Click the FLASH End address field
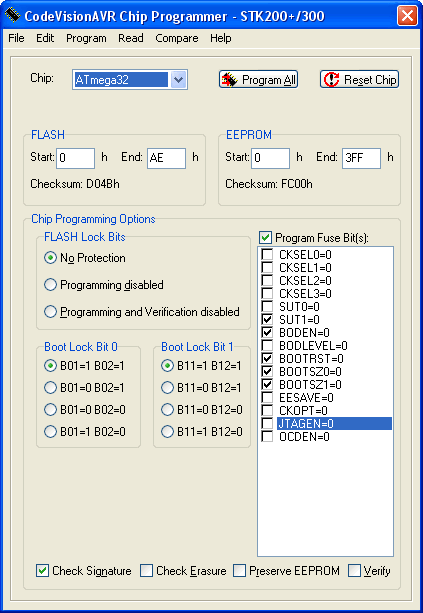Image resolution: width=423 pixels, height=613 pixels. 167,158
